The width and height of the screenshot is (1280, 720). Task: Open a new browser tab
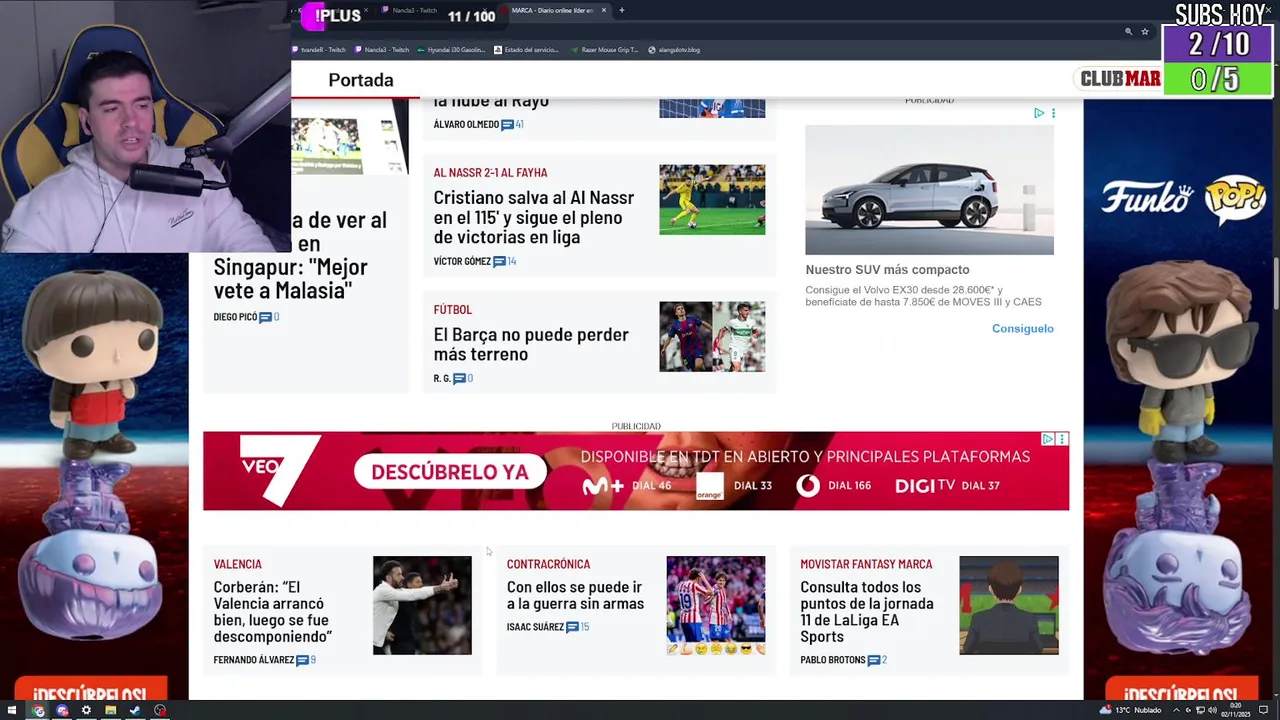(x=621, y=10)
